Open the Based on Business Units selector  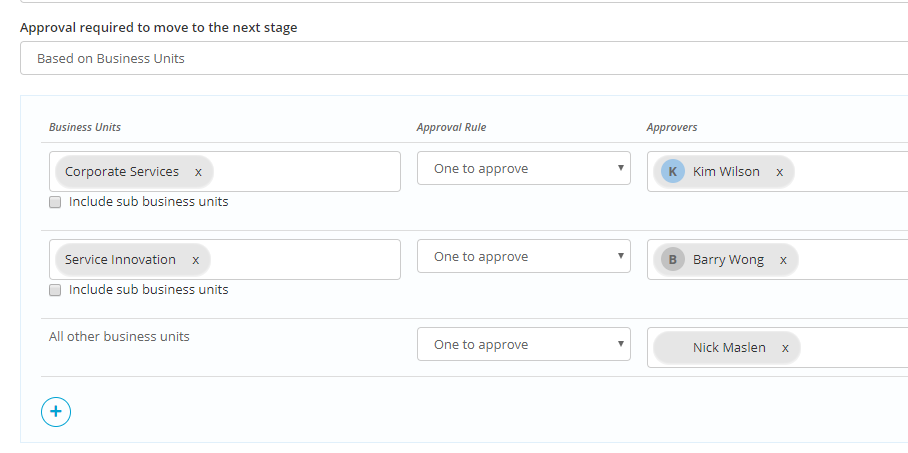pyautogui.click(x=464, y=58)
